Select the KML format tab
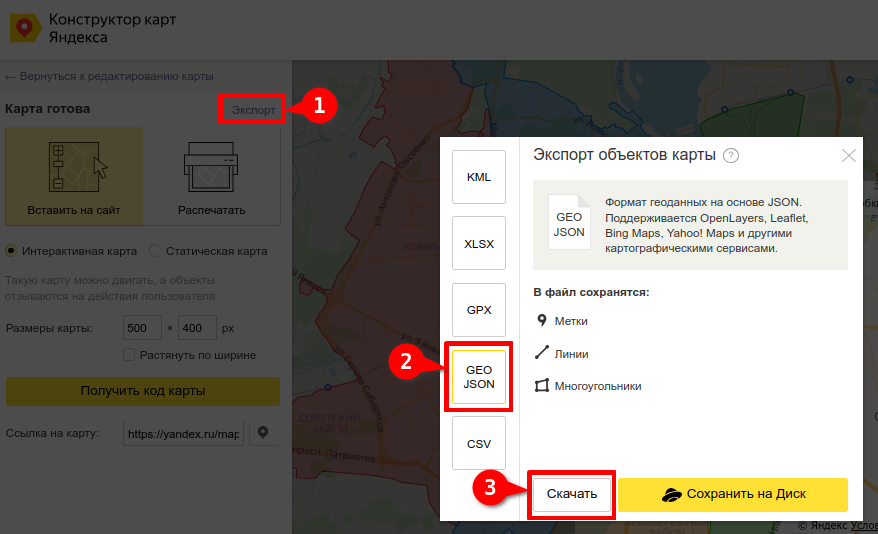 tap(479, 177)
